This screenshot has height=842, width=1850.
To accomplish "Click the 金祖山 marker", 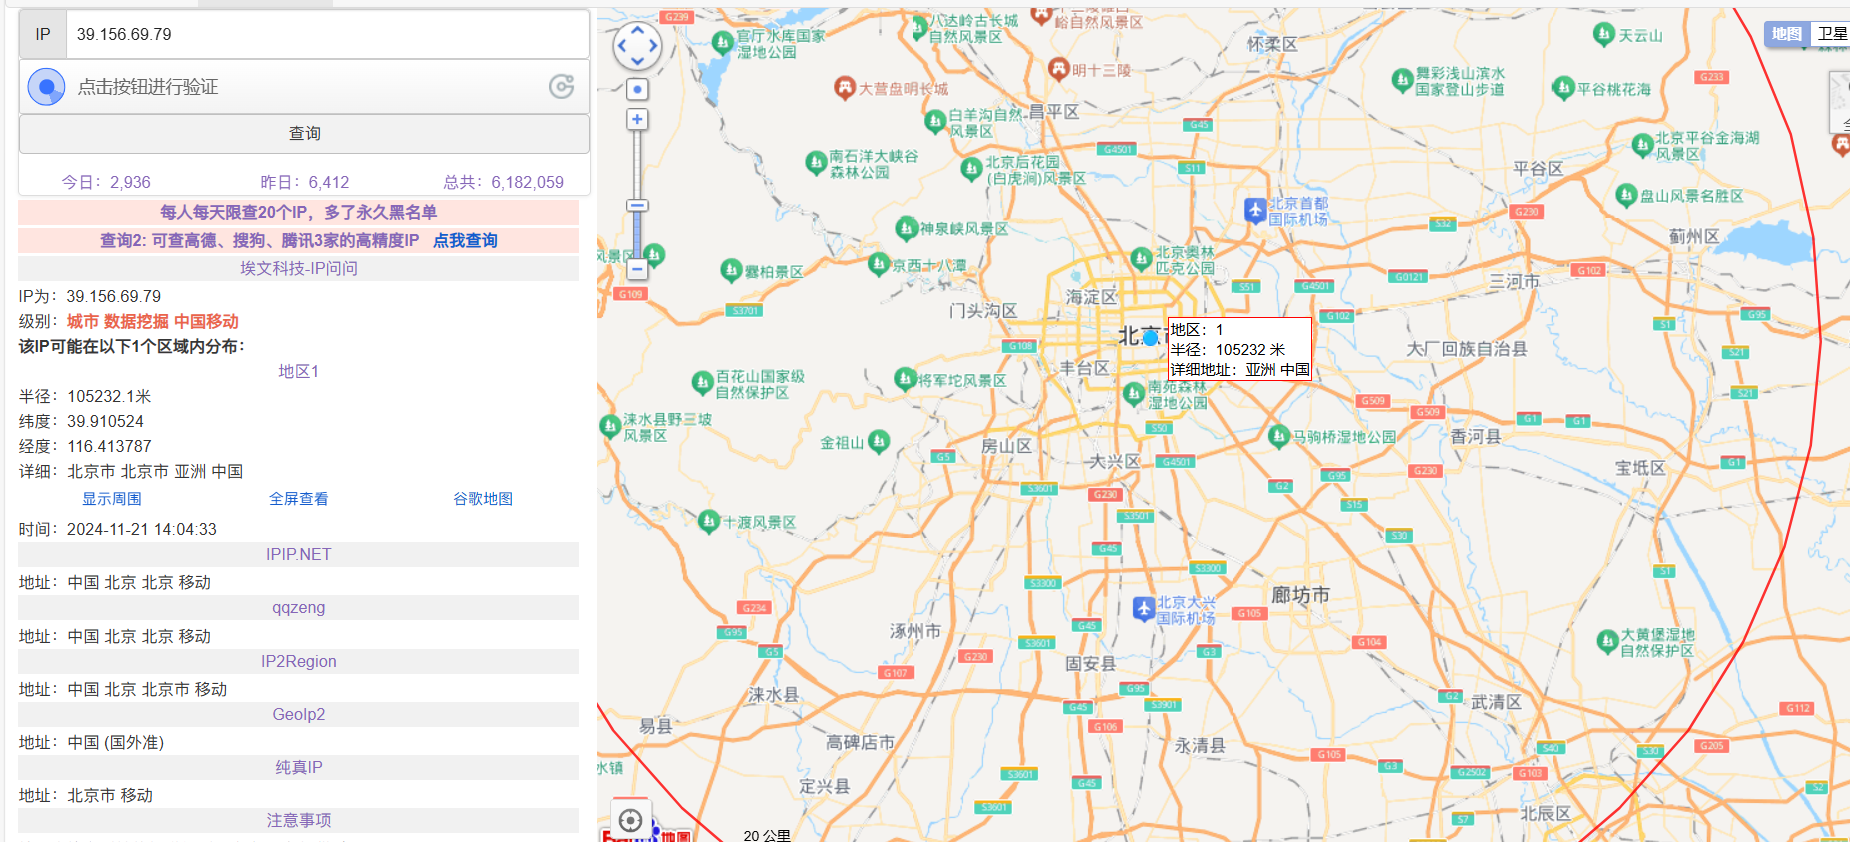I will pos(879,441).
